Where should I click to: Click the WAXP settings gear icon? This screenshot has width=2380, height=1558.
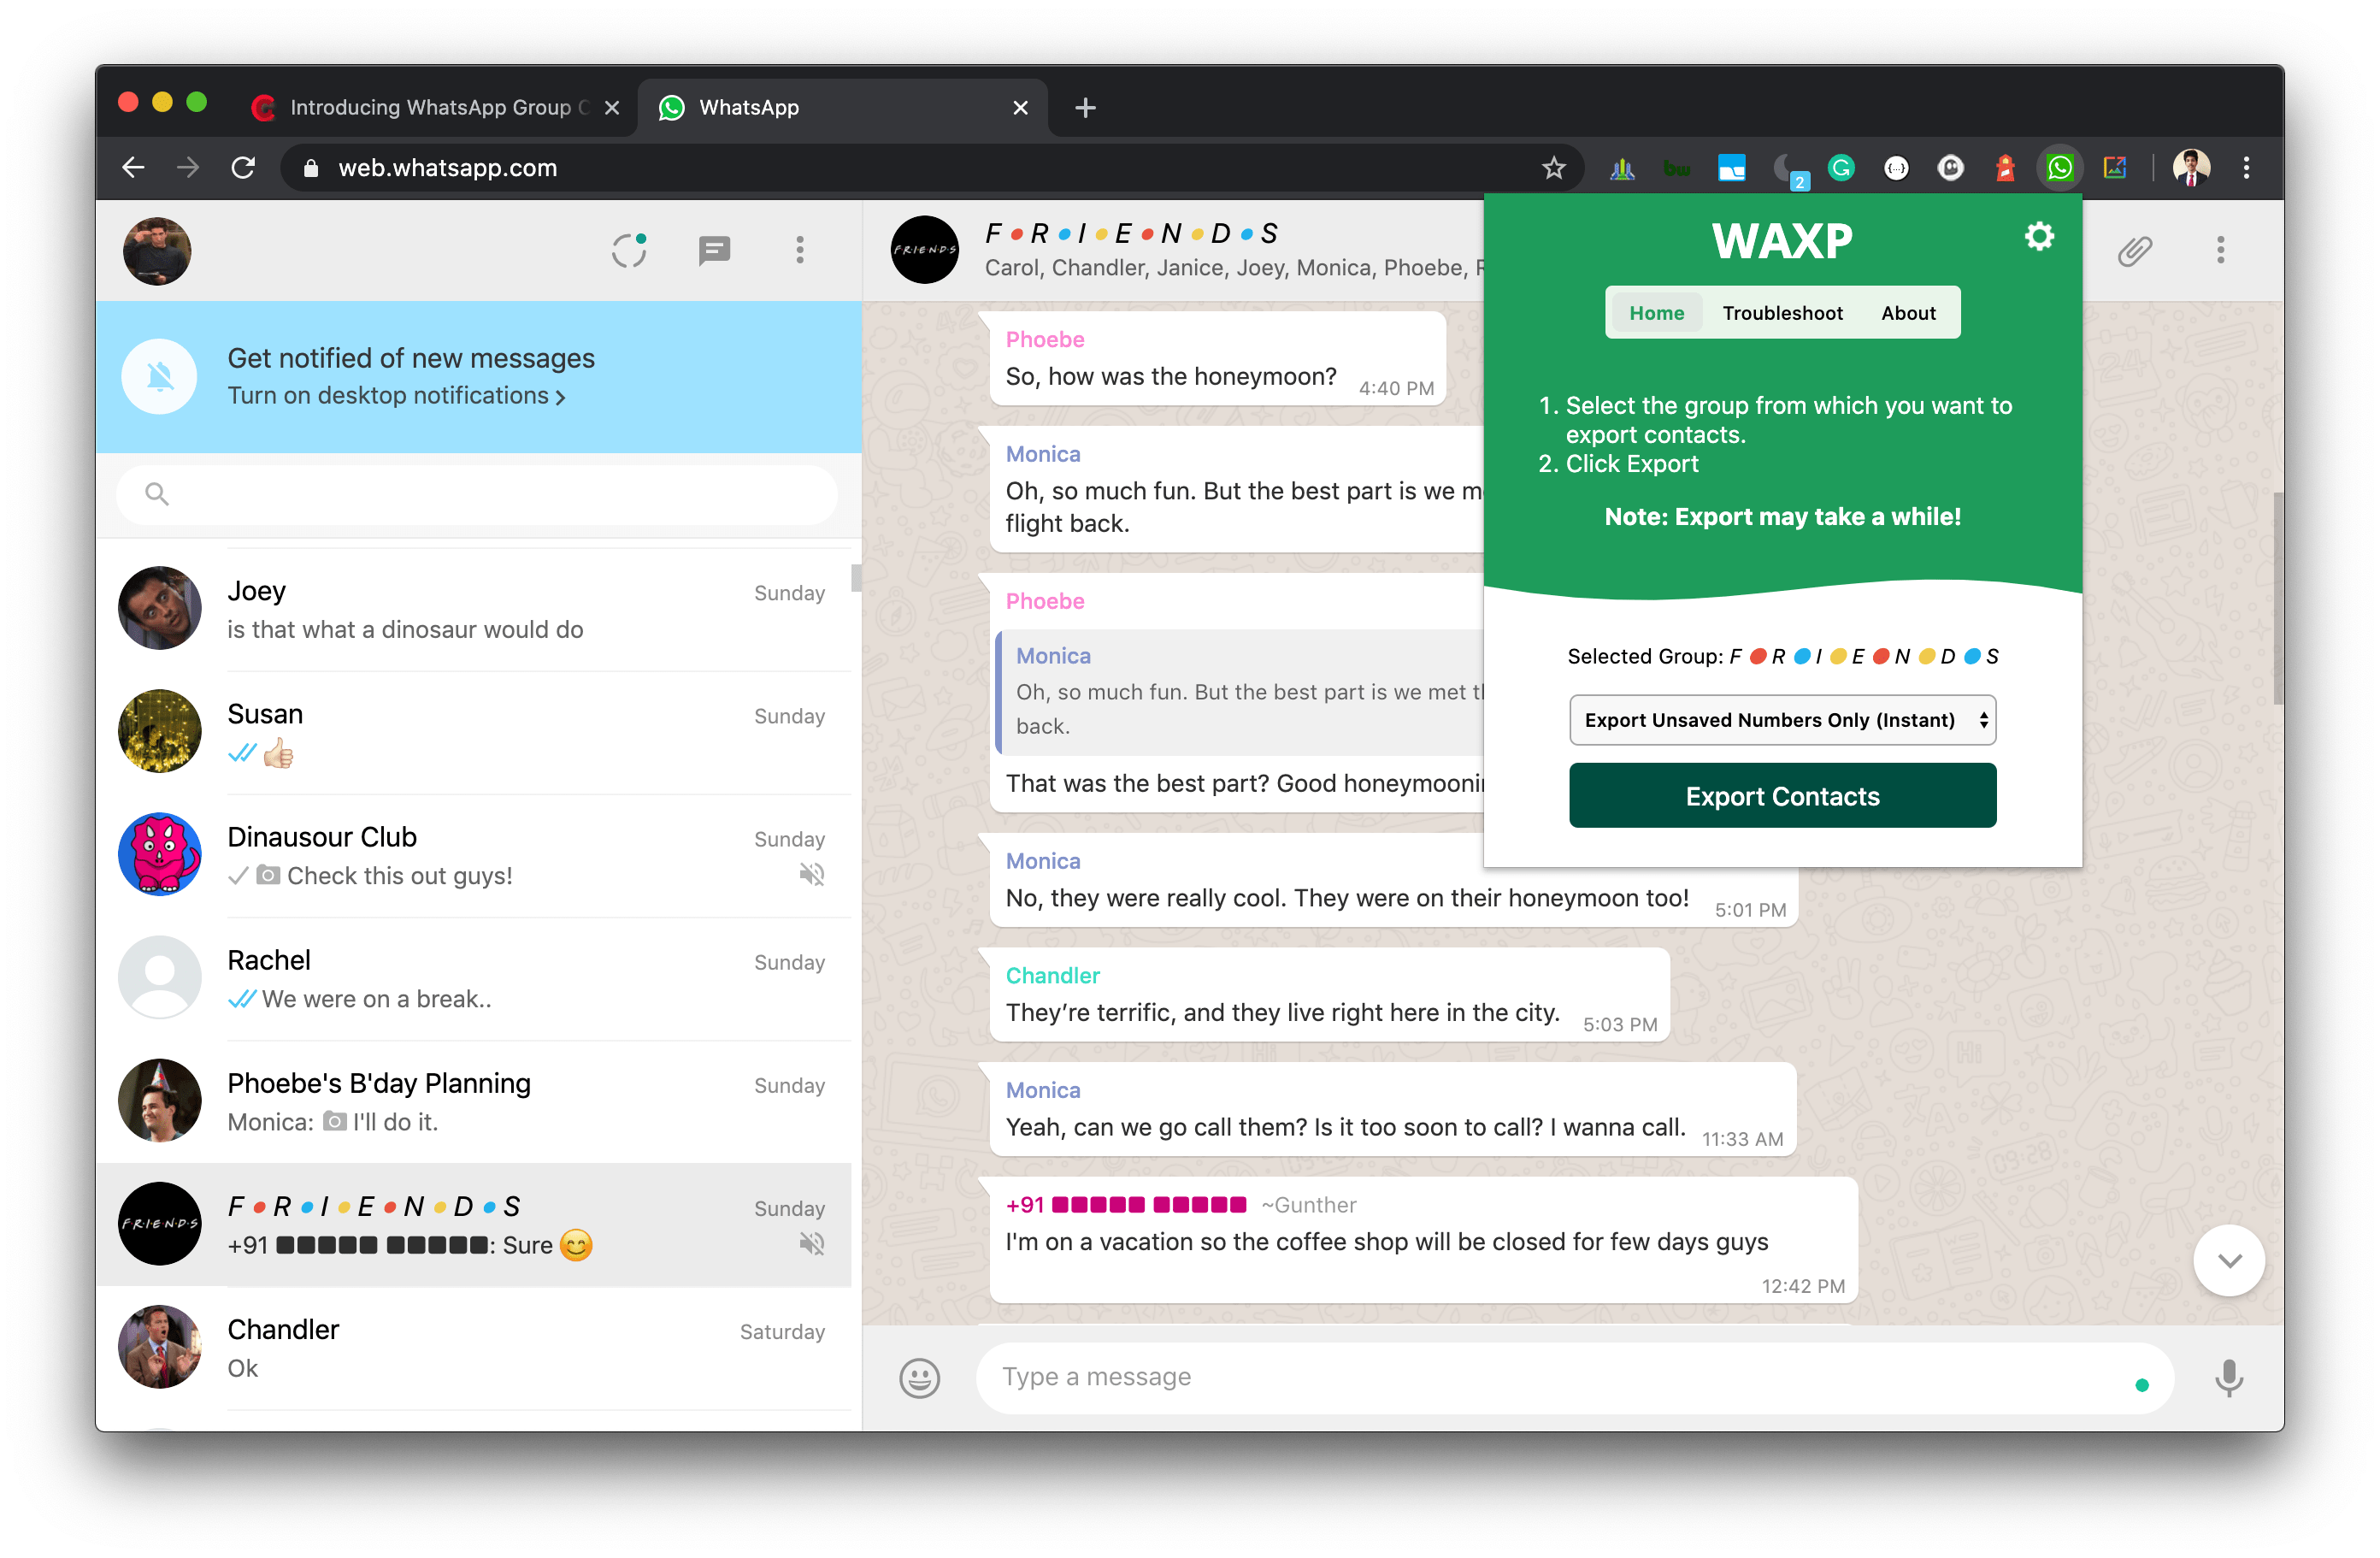point(2039,237)
